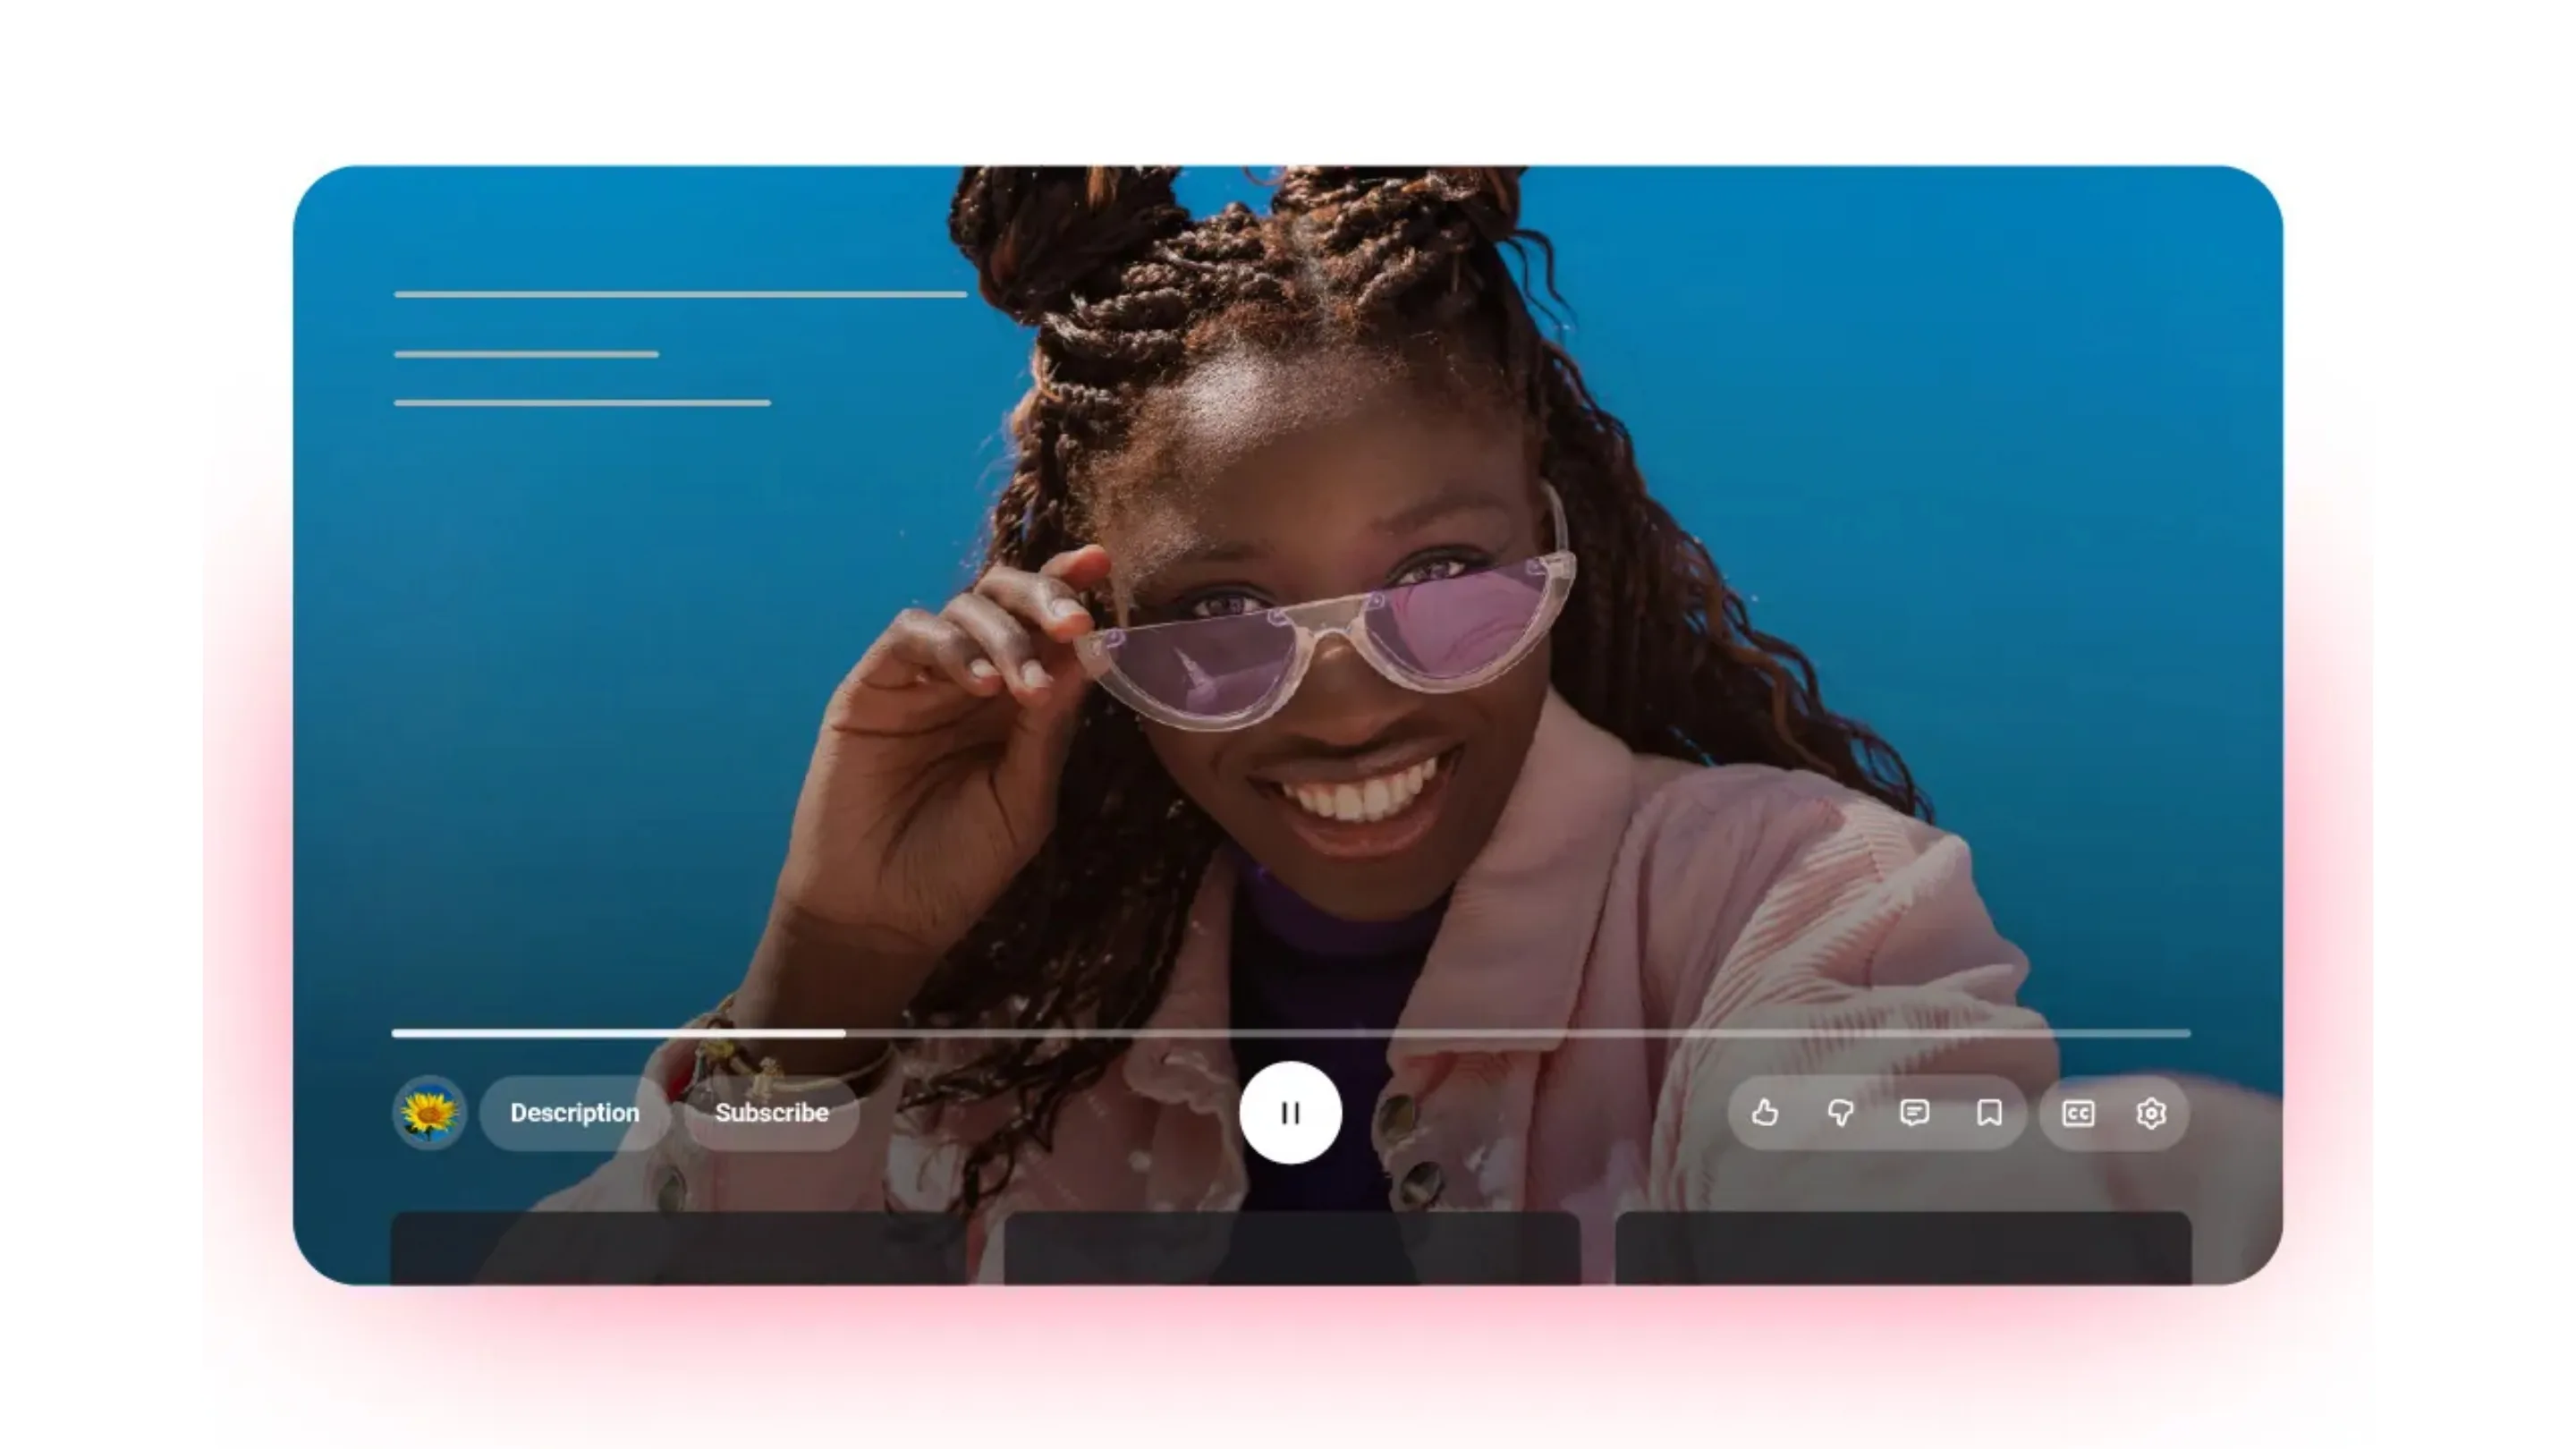Open the right dark card at bottom

1903,1247
